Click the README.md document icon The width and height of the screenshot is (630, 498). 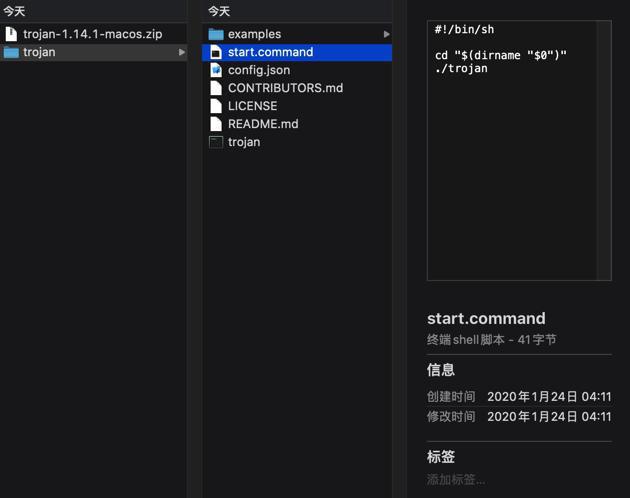click(x=216, y=124)
